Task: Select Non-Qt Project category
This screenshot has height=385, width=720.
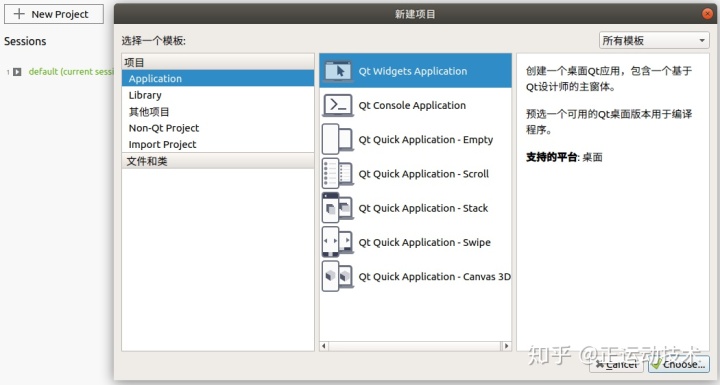Action: click(x=218, y=128)
